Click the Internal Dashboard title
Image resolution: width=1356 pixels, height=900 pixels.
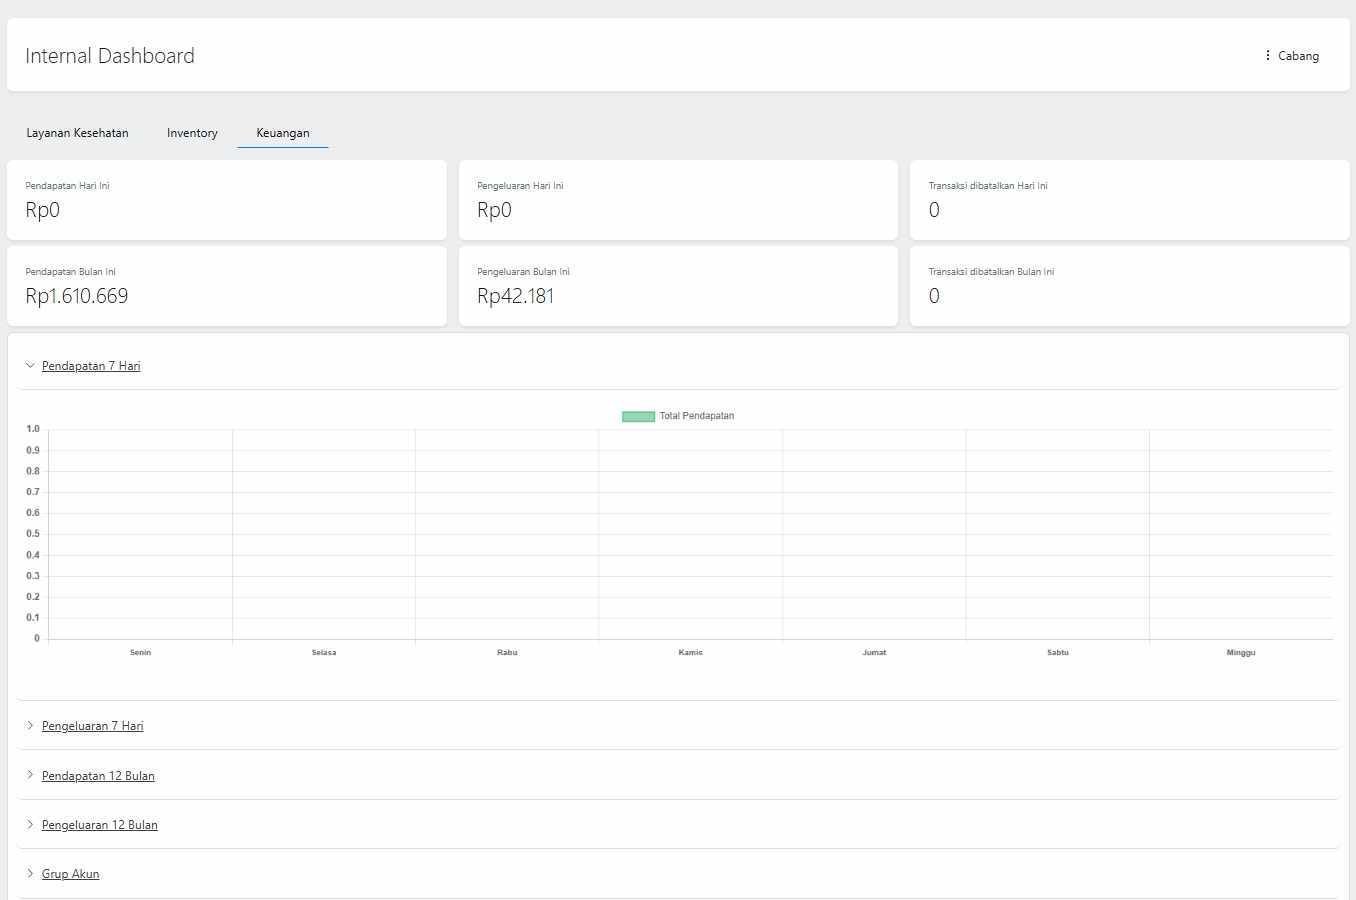pyautogui.click(x=110, y=56)
